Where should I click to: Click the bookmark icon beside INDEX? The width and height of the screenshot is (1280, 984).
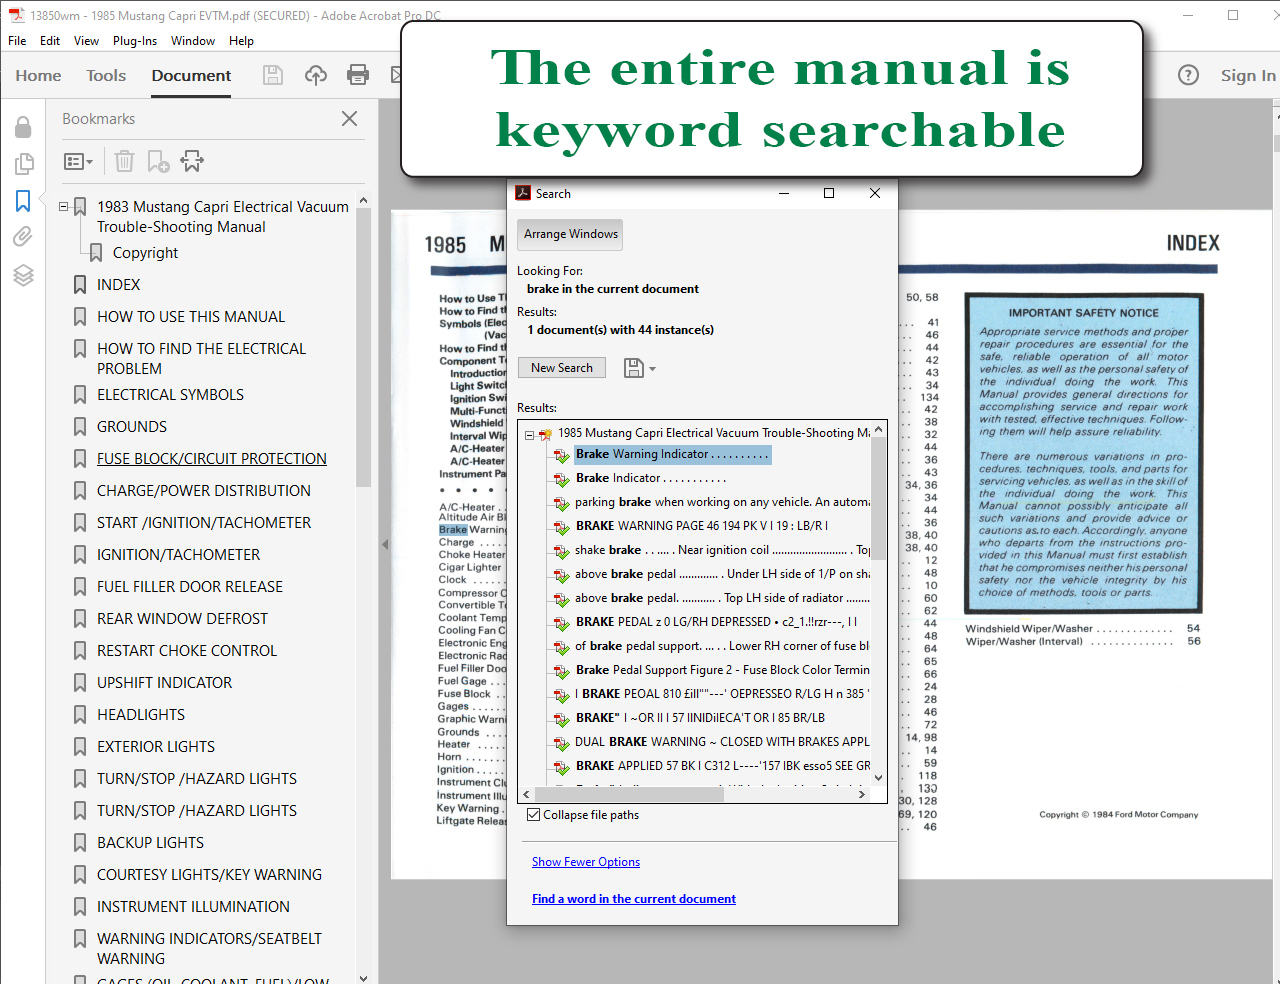[80, 285]
